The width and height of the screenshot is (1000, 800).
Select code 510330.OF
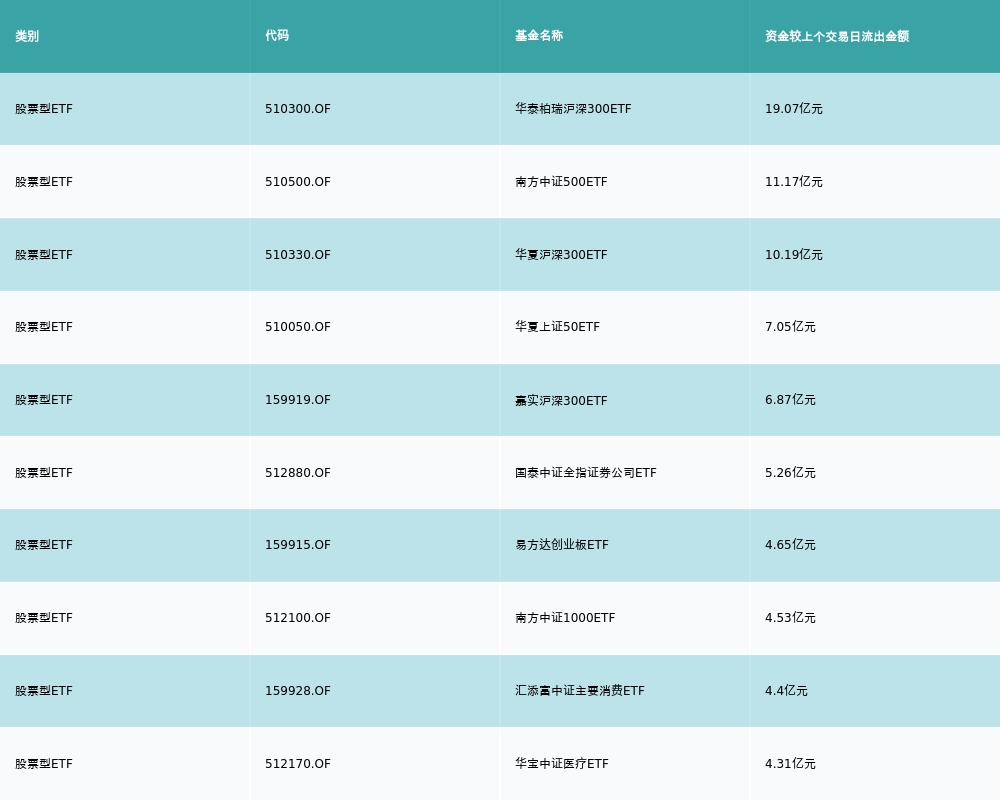pos(298,255)
